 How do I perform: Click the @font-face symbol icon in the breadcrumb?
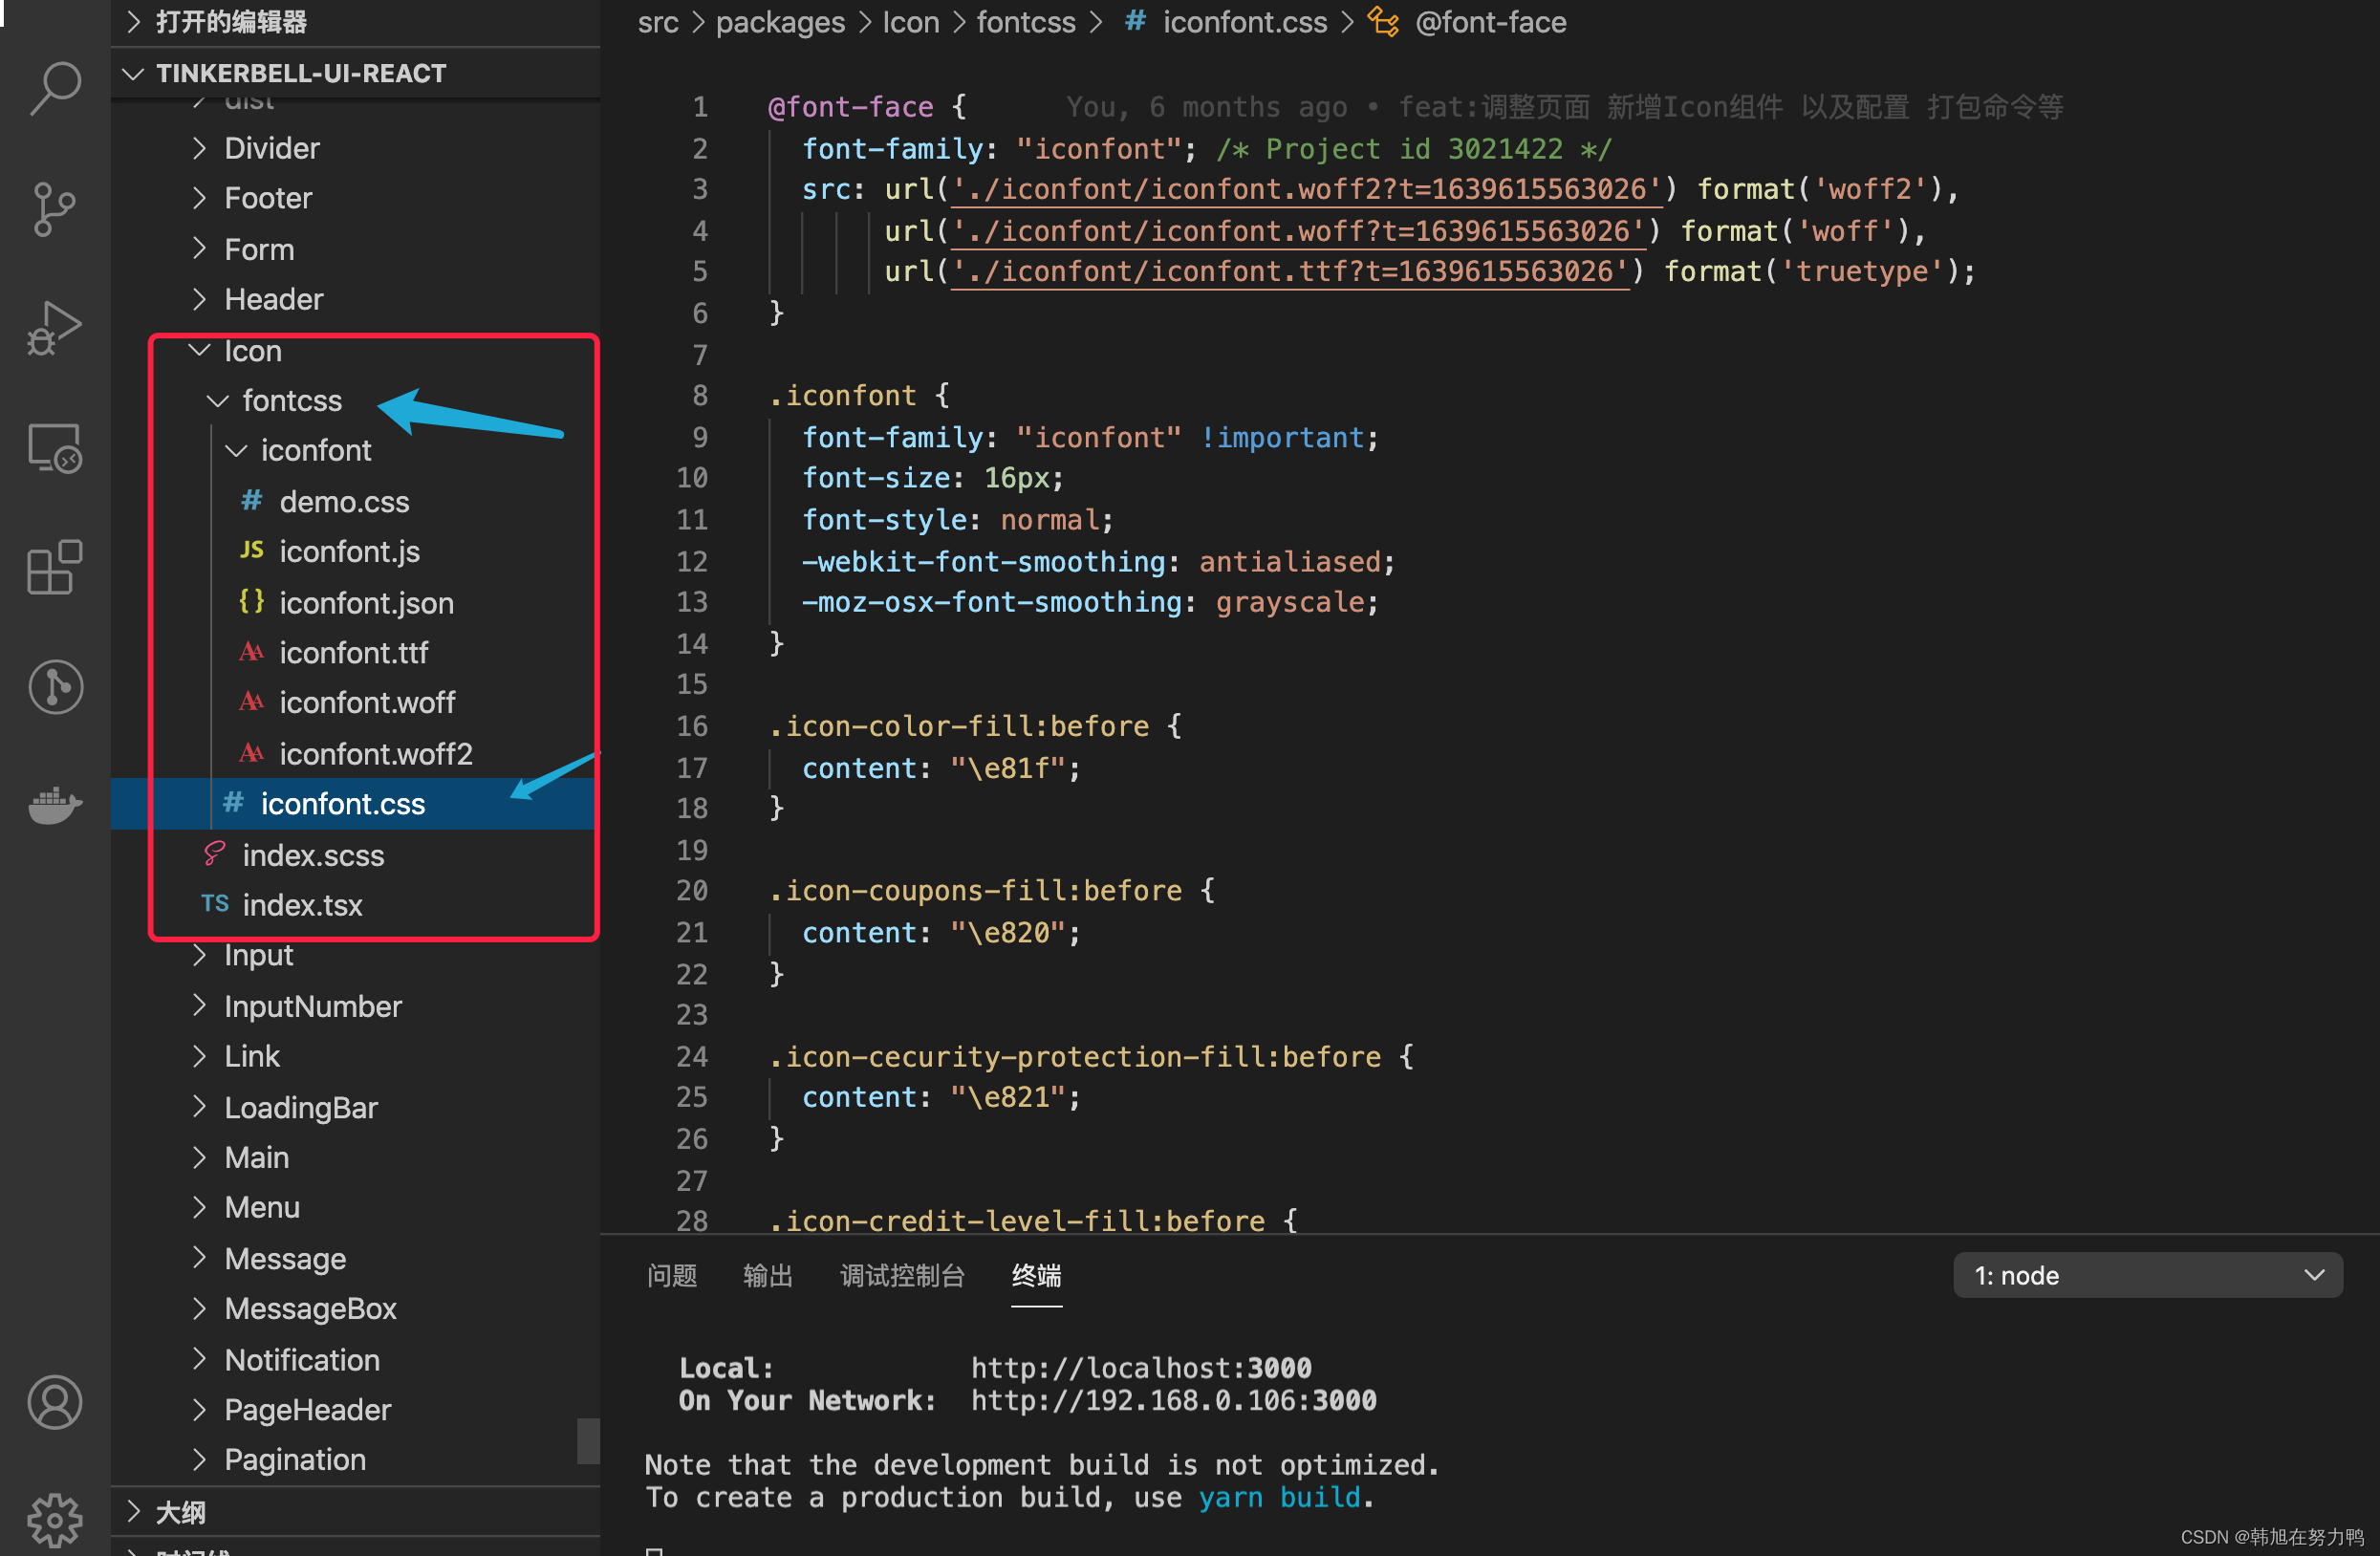pos(1384,22)
